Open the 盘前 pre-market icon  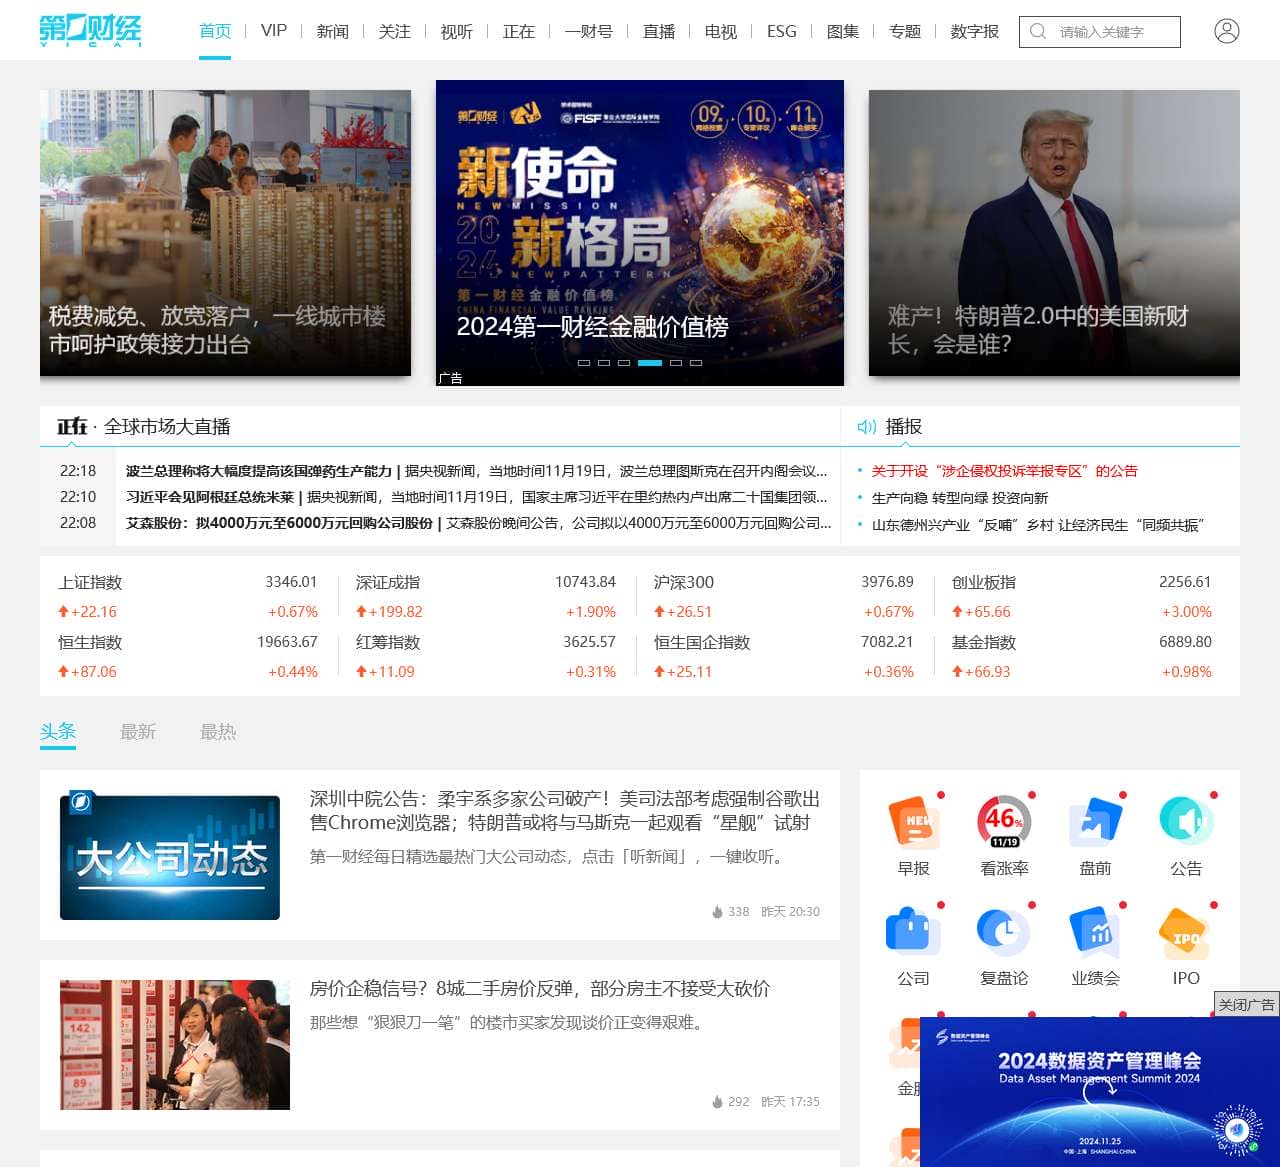(x=1095, y=822)
